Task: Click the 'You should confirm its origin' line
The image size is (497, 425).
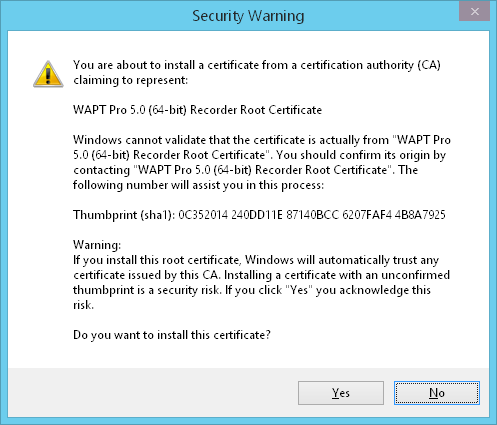Action: pyautogui.click(x=259, y=155)
